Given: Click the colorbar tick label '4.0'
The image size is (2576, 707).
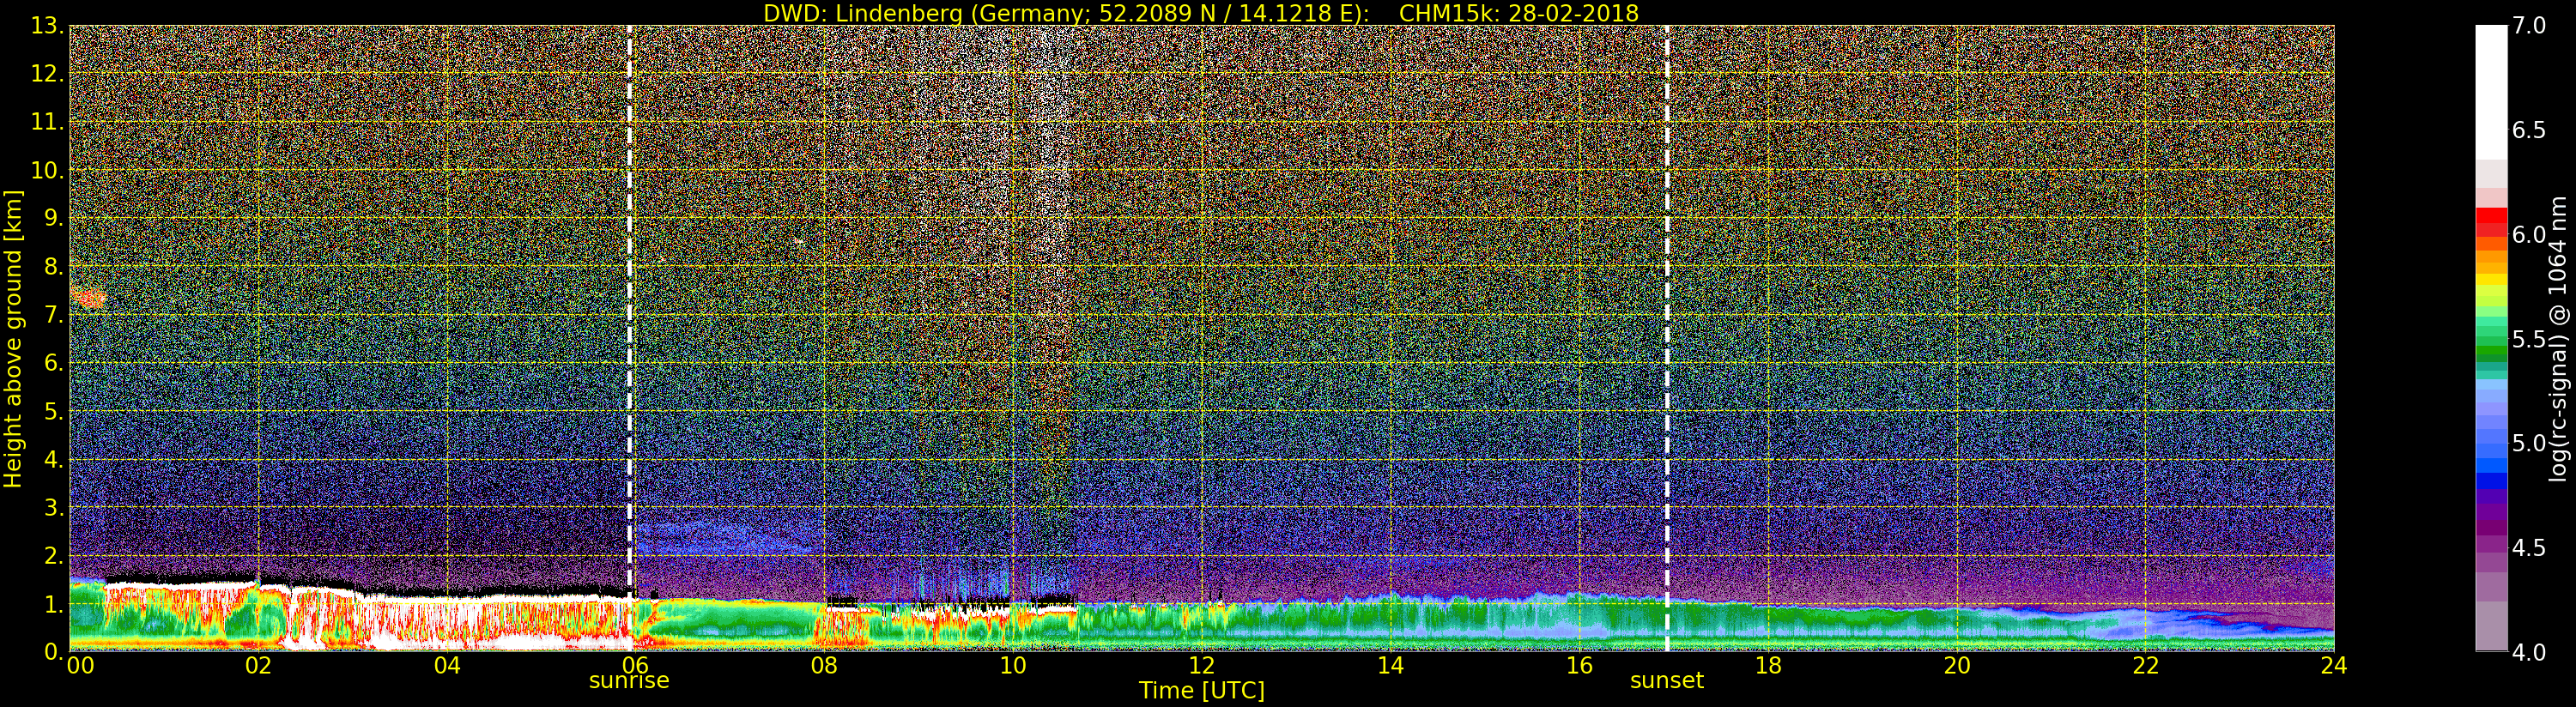Looking at the screenshot, I should pyautogui.click(x=2529, y=652).
